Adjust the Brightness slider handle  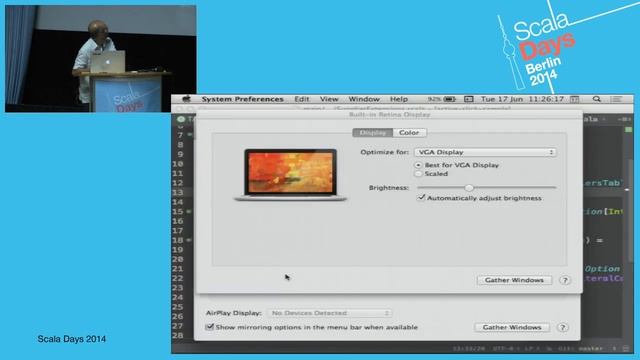[469, 188]
